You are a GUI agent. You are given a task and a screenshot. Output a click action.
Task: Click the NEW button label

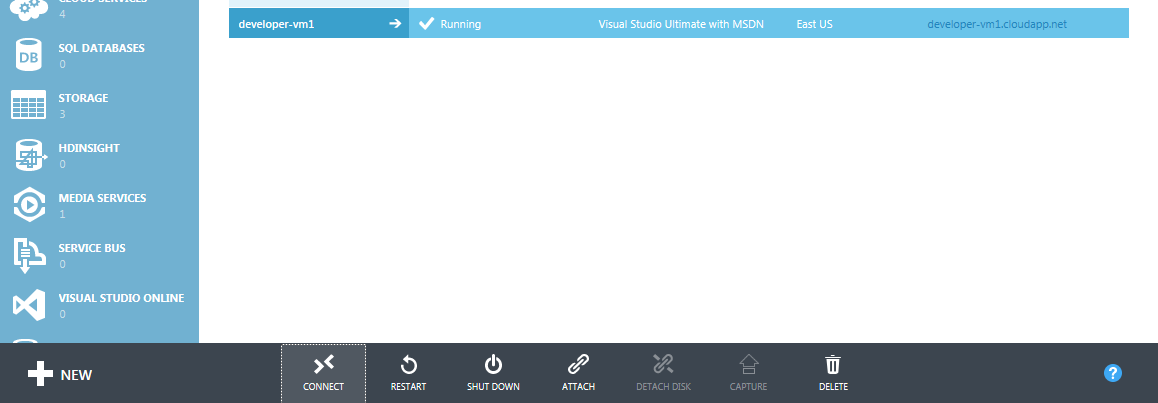[76, 375]
